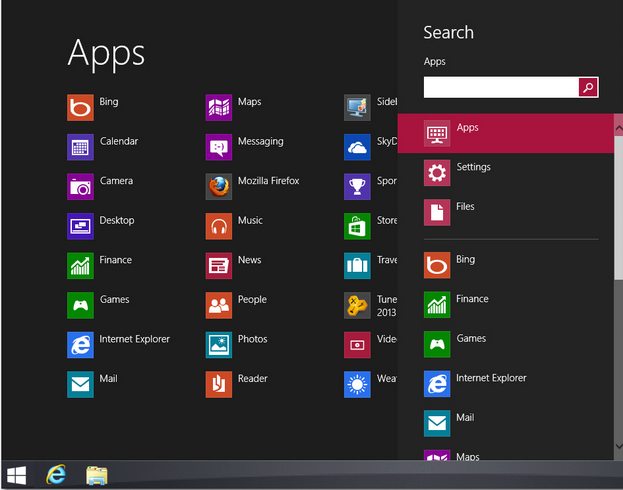Open the TuneUp 2013 icon
The width and height of the screenshot is (623, 490).
point(357,305)
